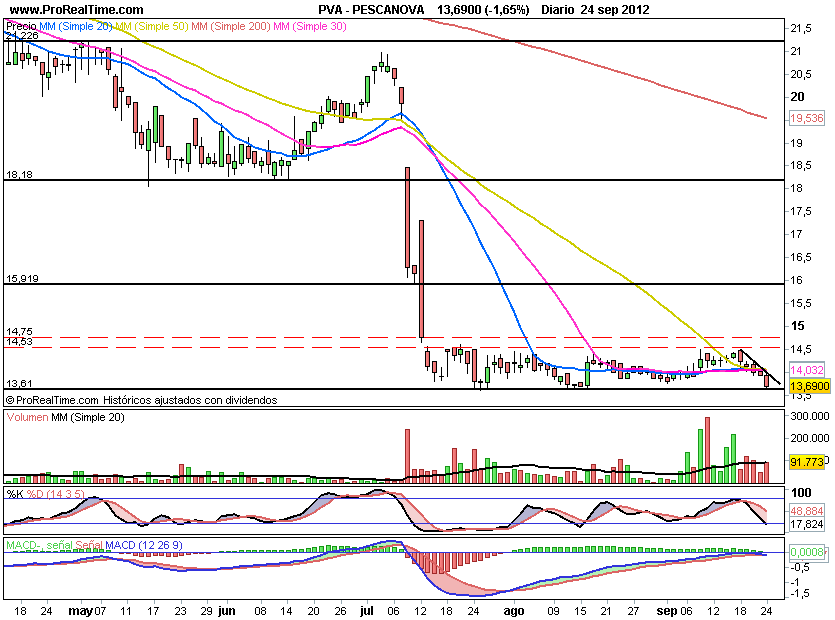Click the red MM (Simple 200) label
The height and width of the screenshot is (620, 835).
(x=231, y=22)
